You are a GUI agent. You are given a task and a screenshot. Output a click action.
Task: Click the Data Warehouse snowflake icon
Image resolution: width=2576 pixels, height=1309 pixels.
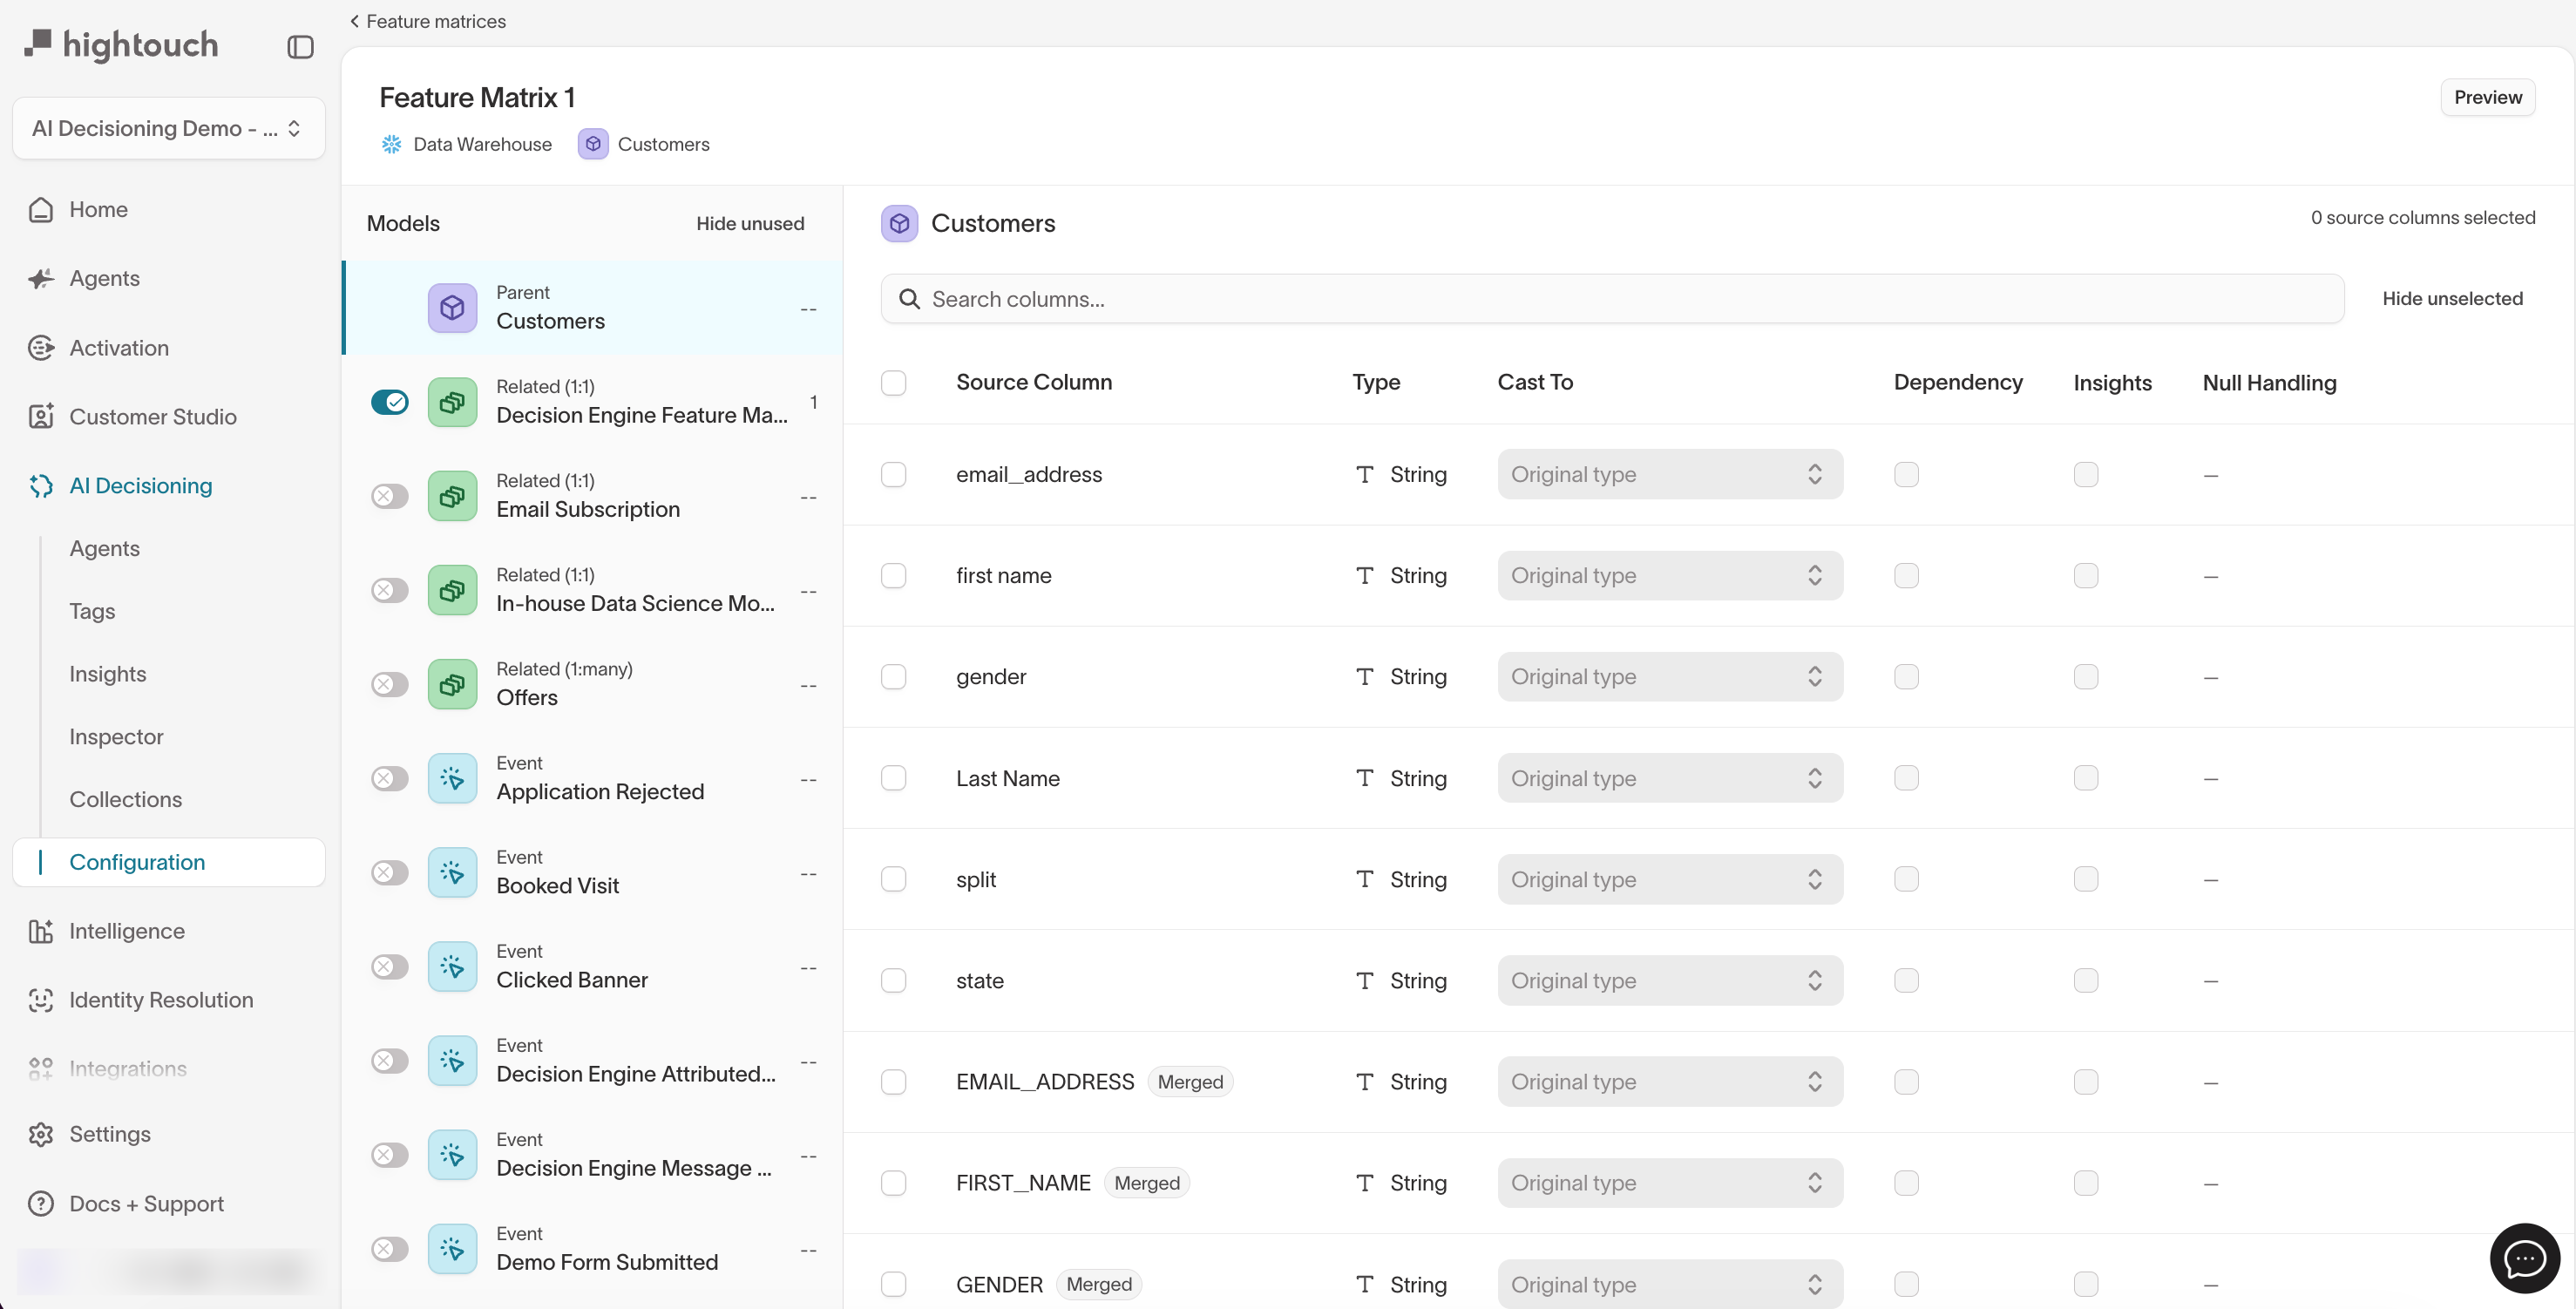[x=391, y=144]
